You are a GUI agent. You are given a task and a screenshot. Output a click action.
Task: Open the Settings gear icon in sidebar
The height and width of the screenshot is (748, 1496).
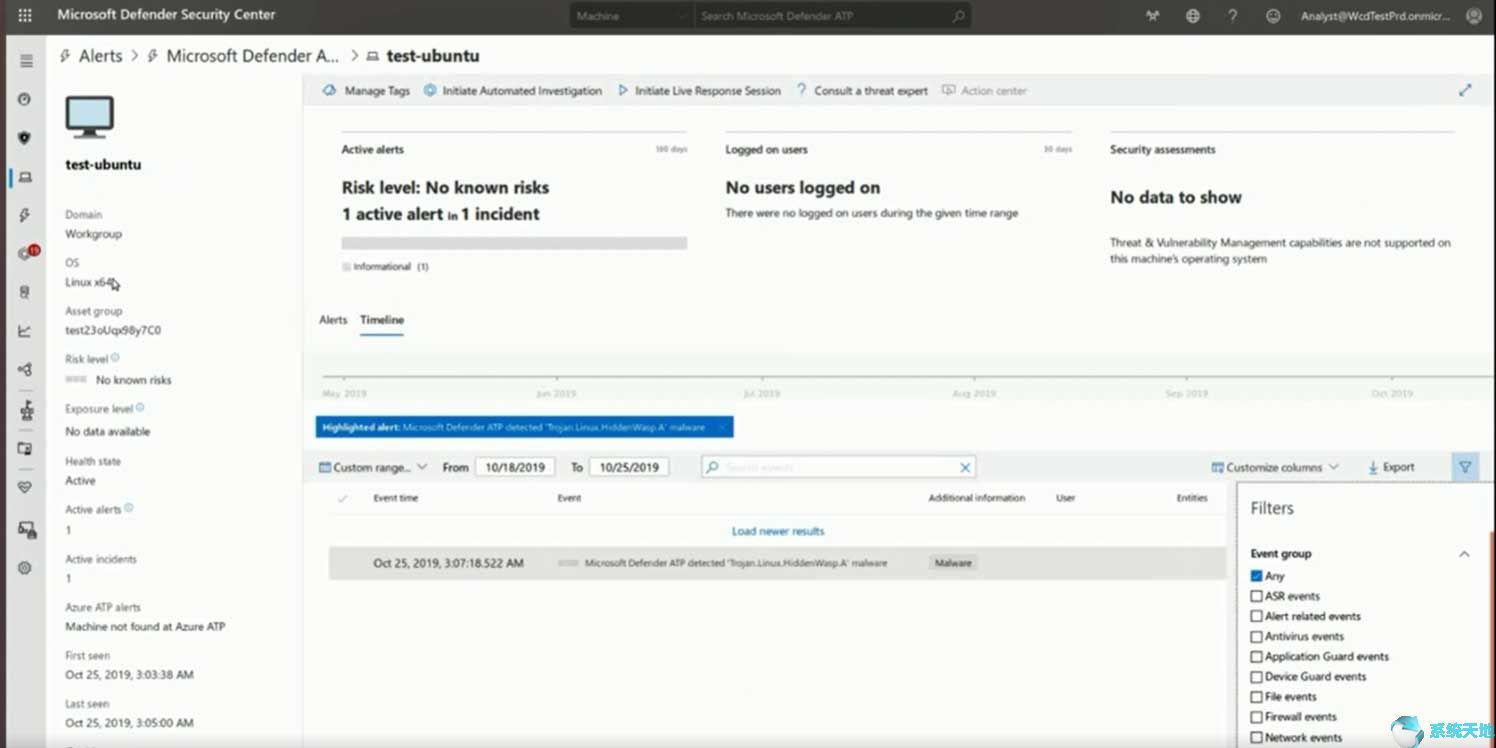[x=25, y=567]
